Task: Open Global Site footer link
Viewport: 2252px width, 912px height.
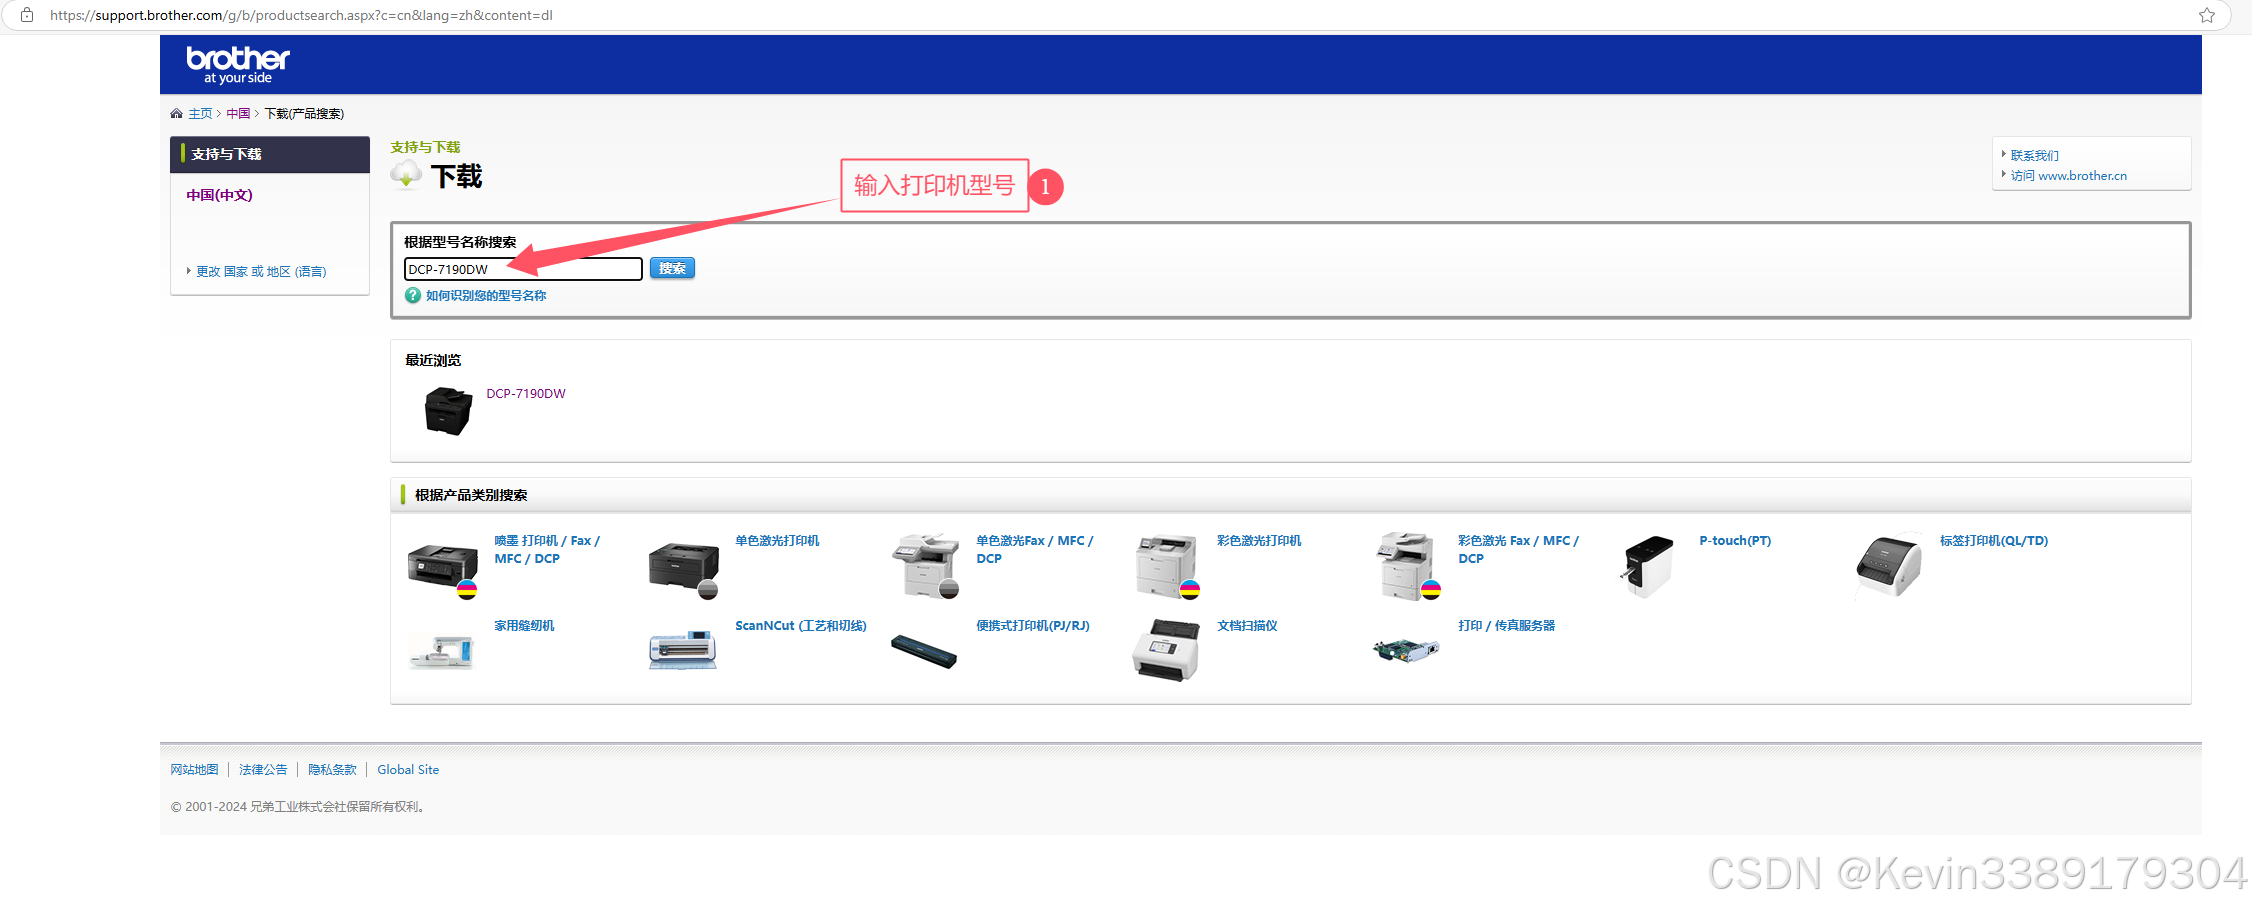Action: [x=408, y=770]
